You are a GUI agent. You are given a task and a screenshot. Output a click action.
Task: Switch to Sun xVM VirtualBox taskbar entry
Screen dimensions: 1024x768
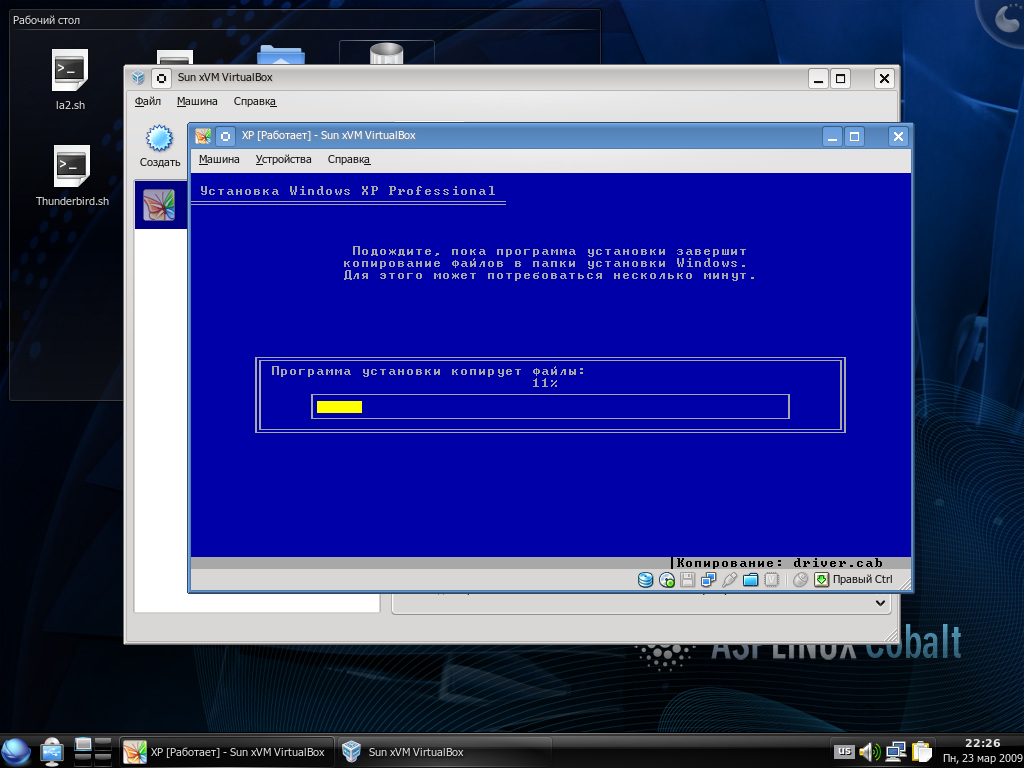[x=445, y=752]
